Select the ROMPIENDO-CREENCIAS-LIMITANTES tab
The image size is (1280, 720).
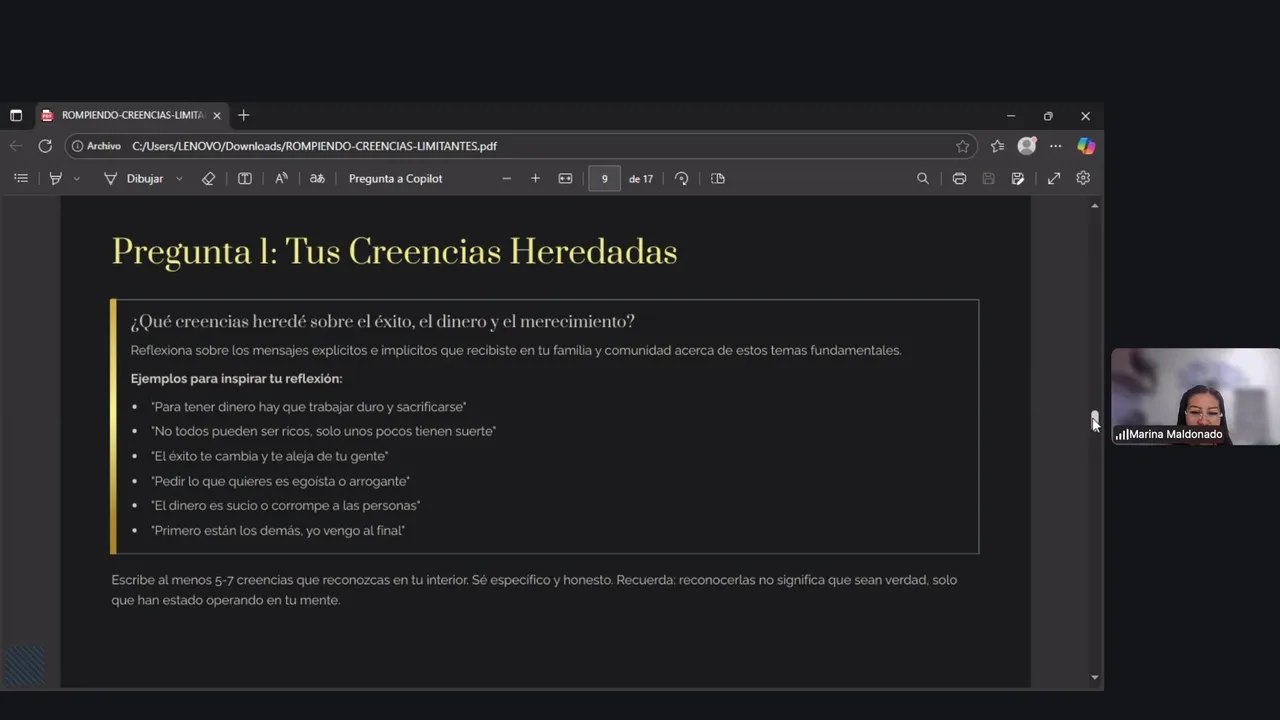(131, 115)
